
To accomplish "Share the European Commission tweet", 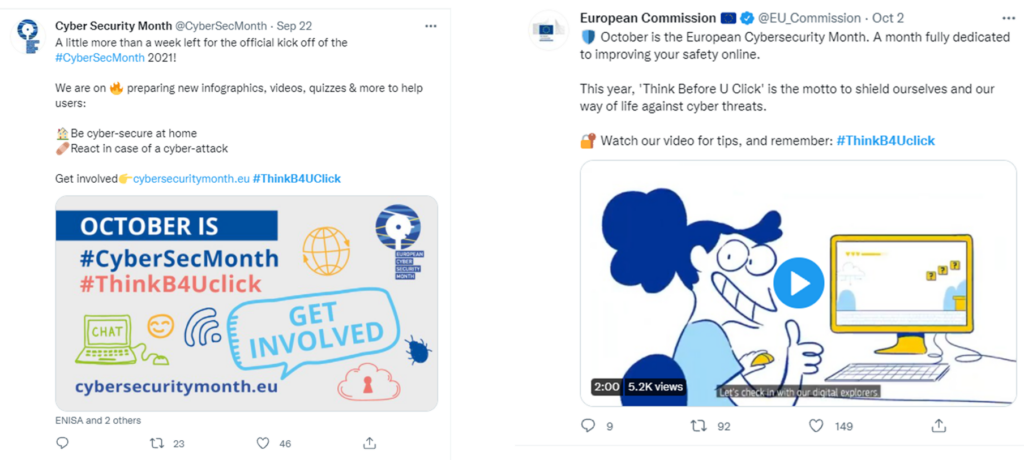I will 938,425.
